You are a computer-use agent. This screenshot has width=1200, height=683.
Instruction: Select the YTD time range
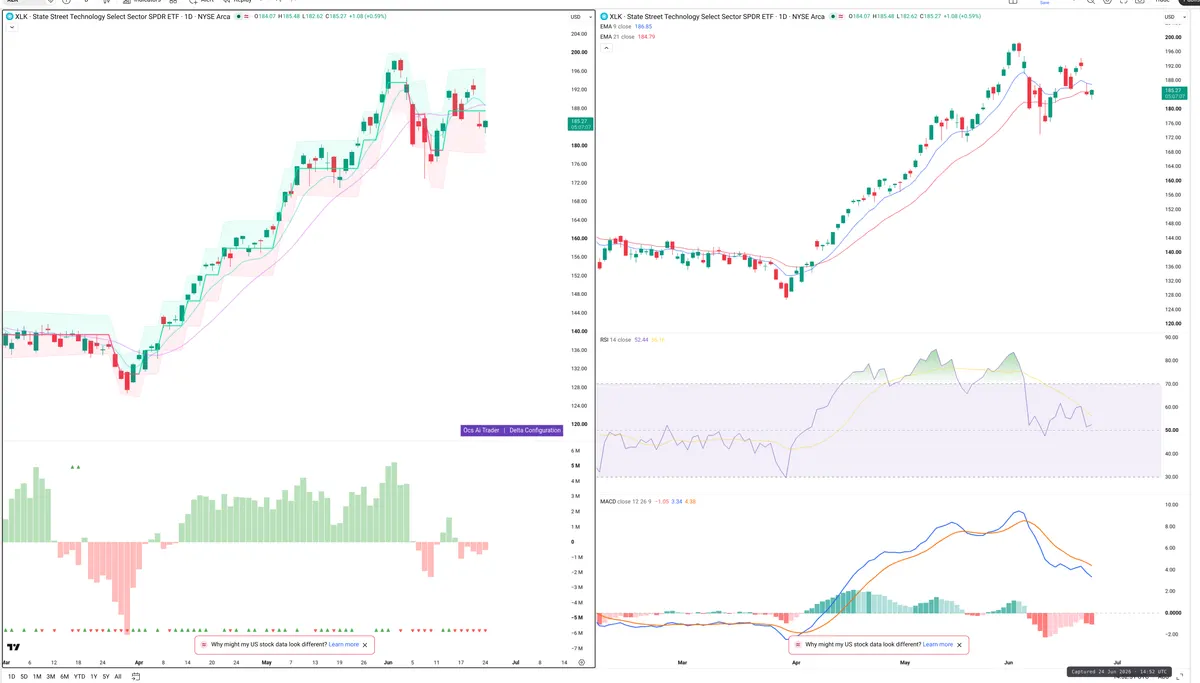[79, 677]
